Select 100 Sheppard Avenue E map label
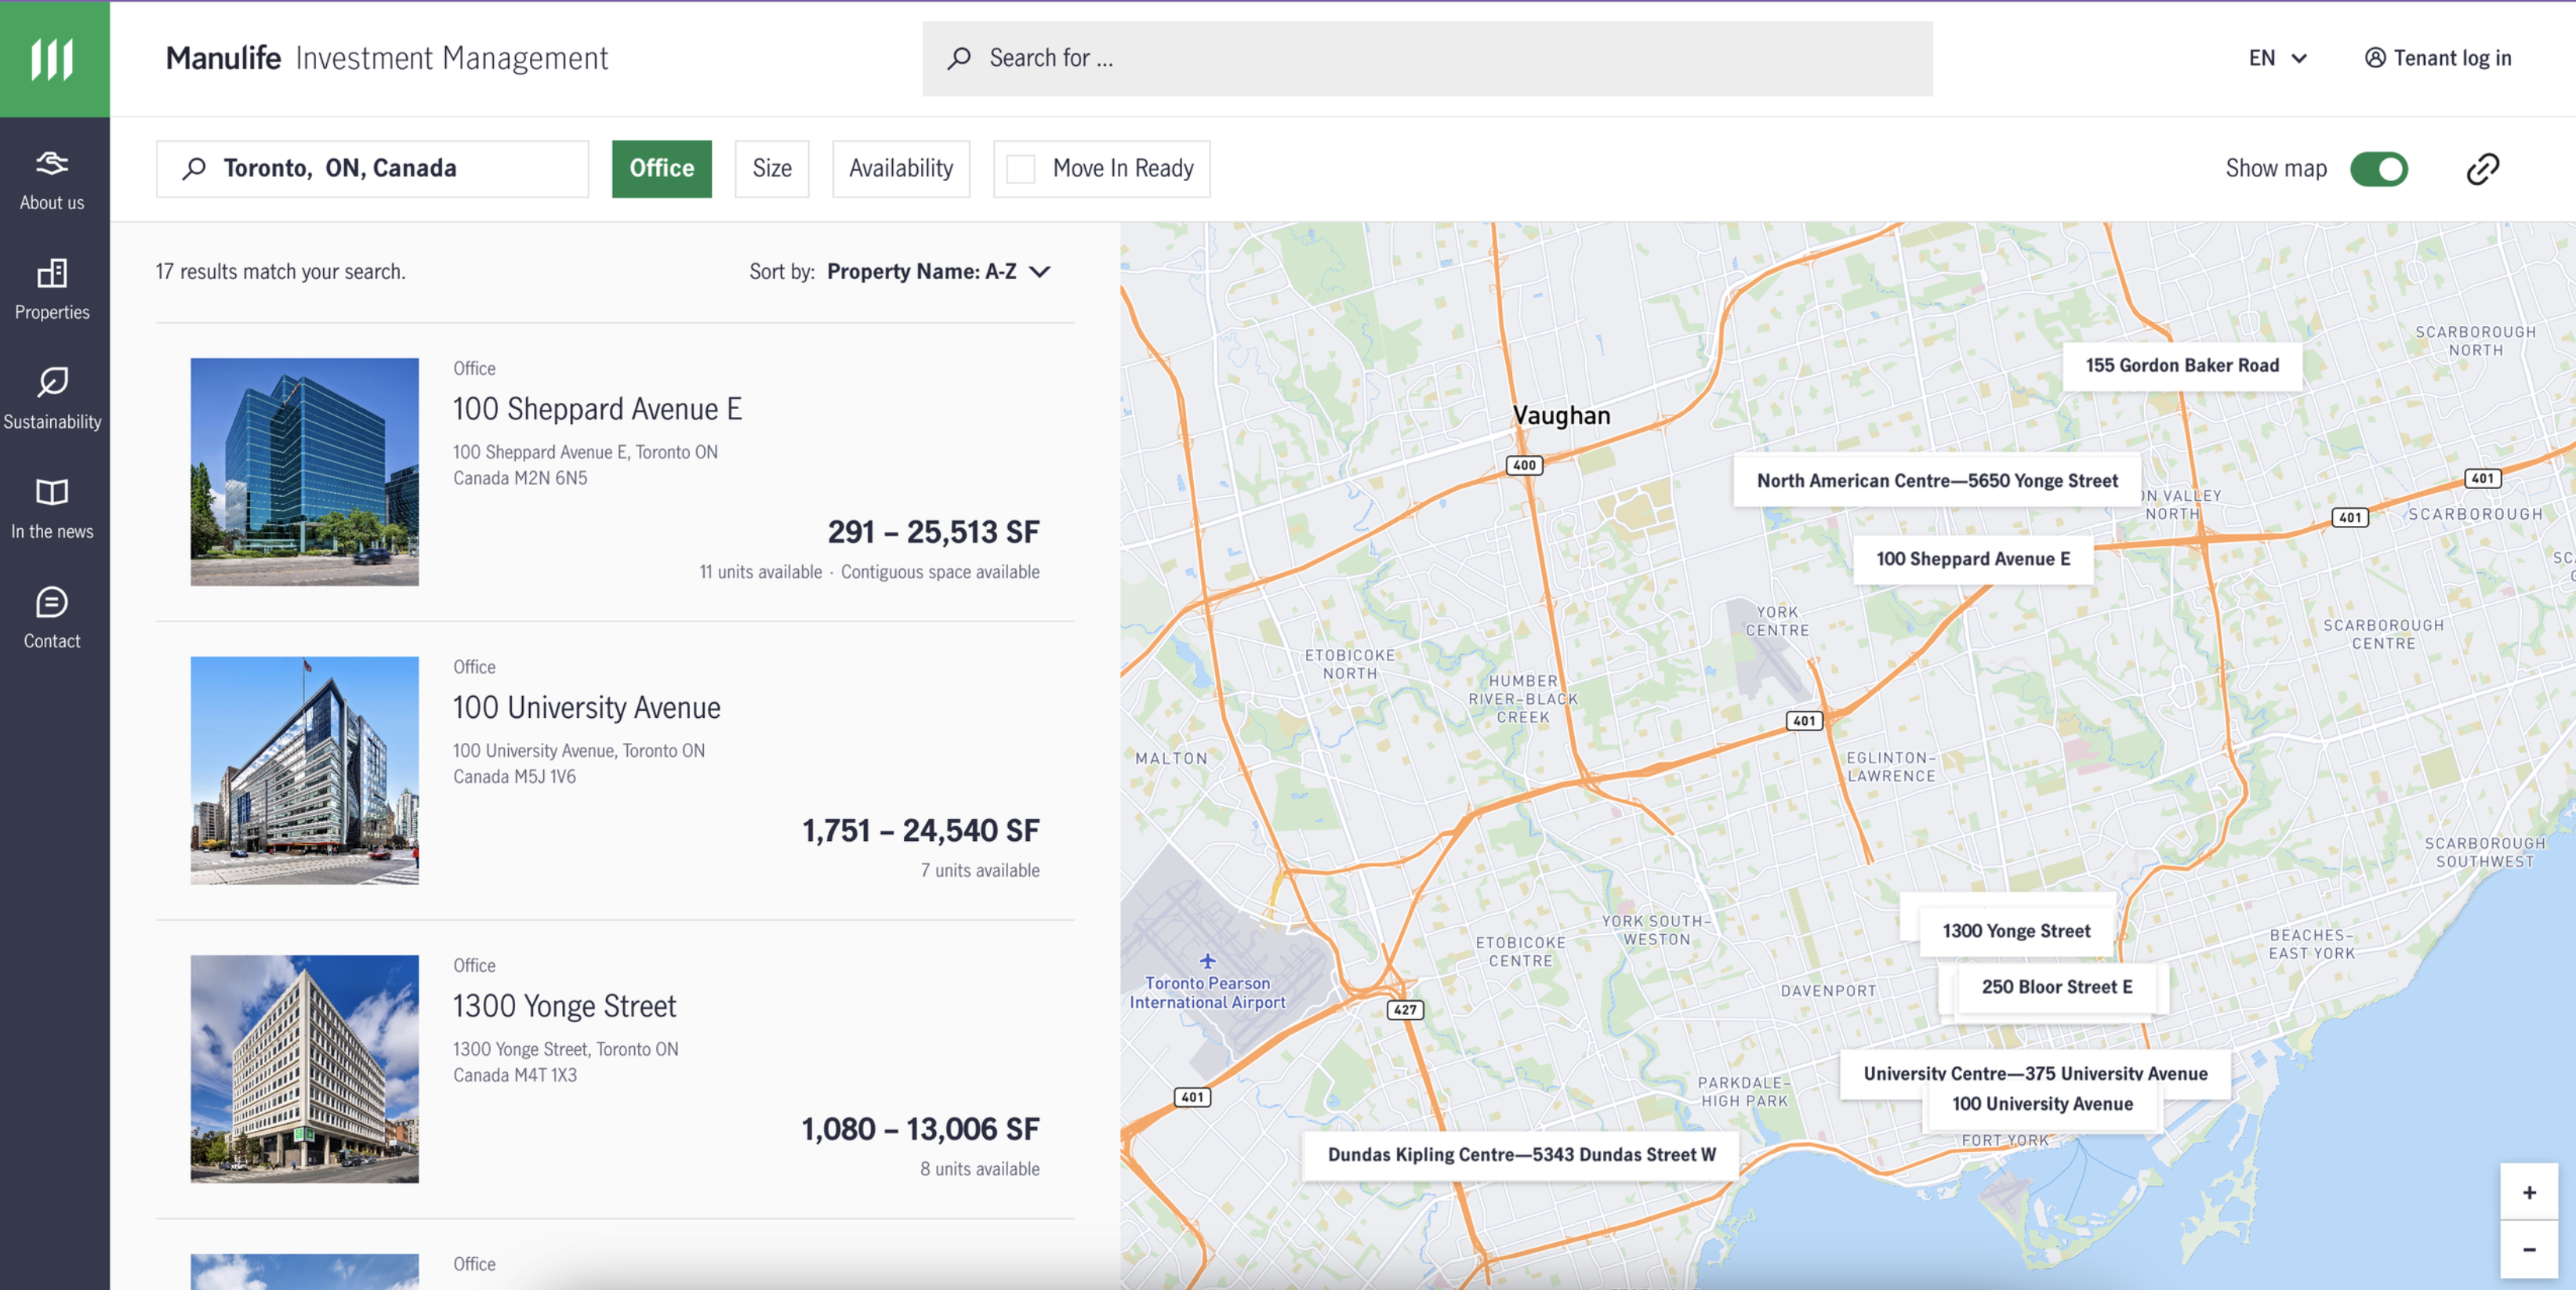Image resolution: width=2576 pixels, height=1290 pixels. pyautogui.click(x=1973, y=559)
